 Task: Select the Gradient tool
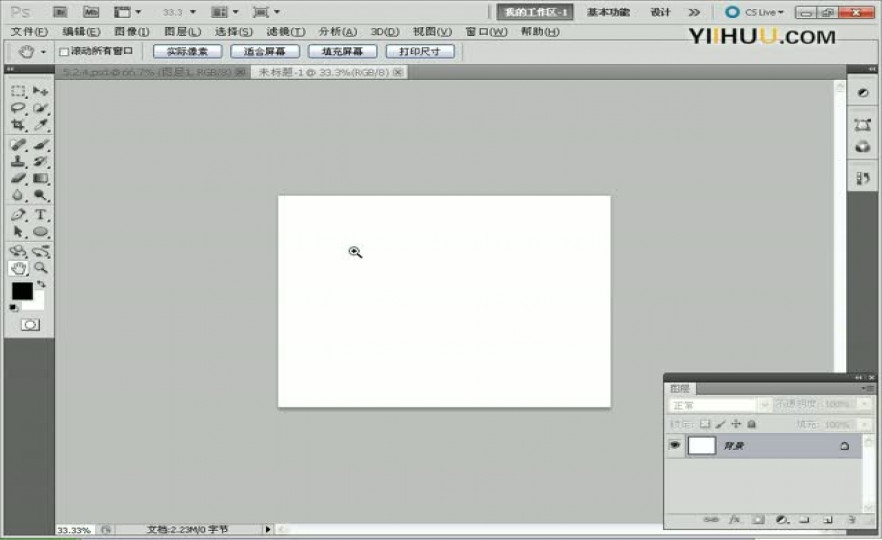tap(40, 179)
